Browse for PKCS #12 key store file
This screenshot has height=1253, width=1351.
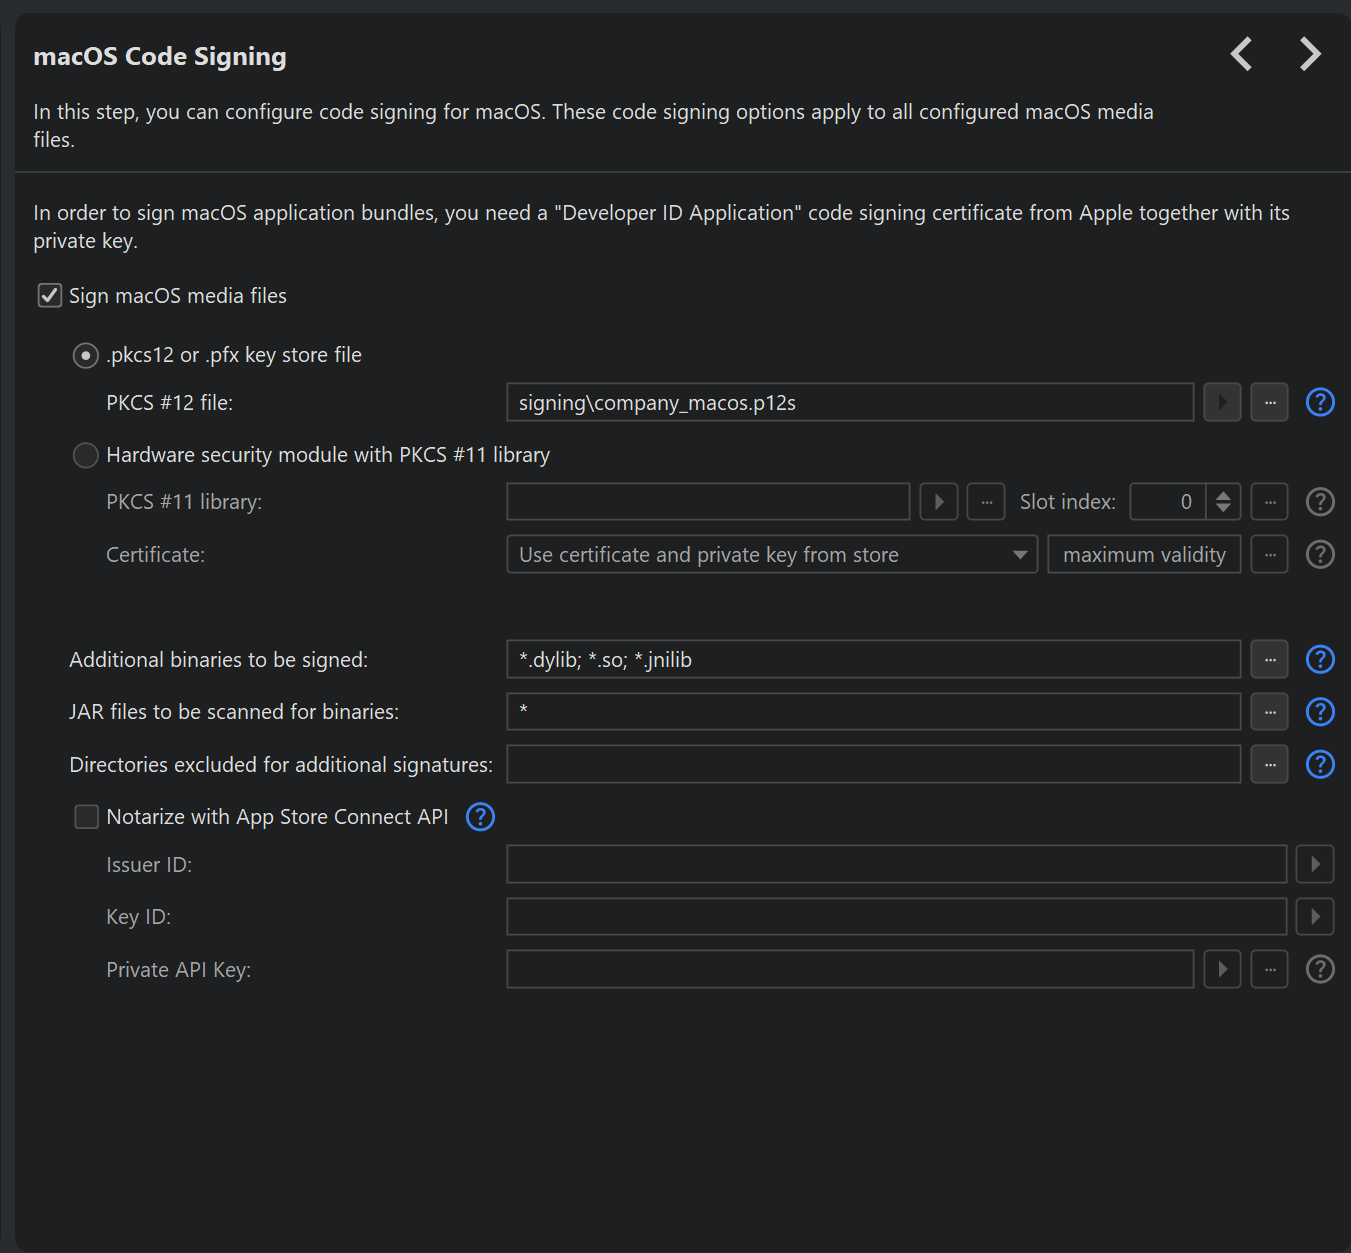(1269, 402)
